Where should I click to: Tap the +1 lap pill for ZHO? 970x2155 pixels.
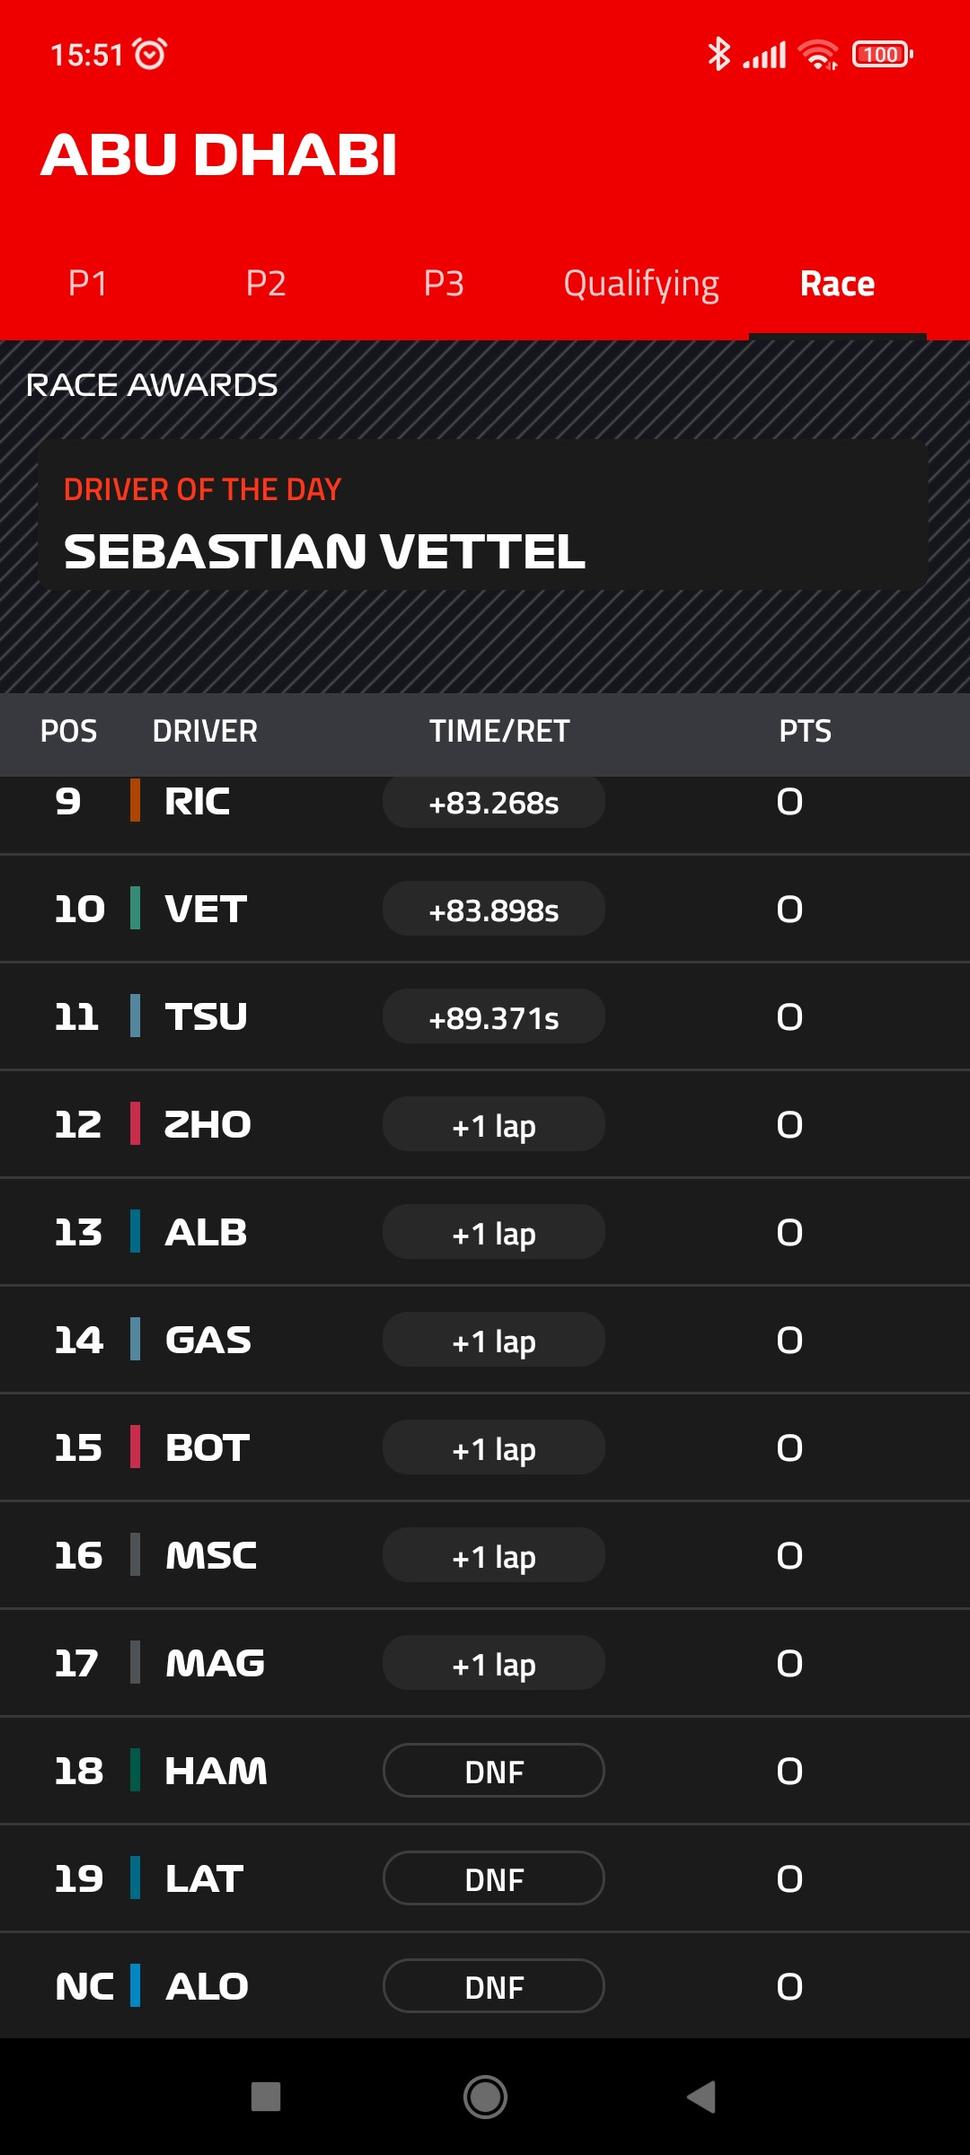tap(494, 1125)
